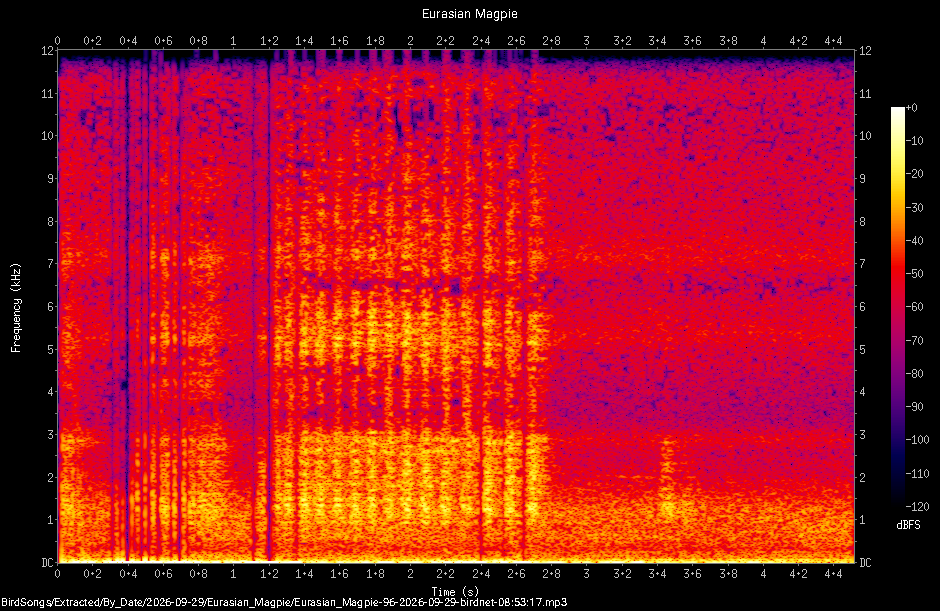Viewport: 940px width, 611px height.
Task: Click the "DC" tick on right frequency axis
Action: click(x=865, y=562)
